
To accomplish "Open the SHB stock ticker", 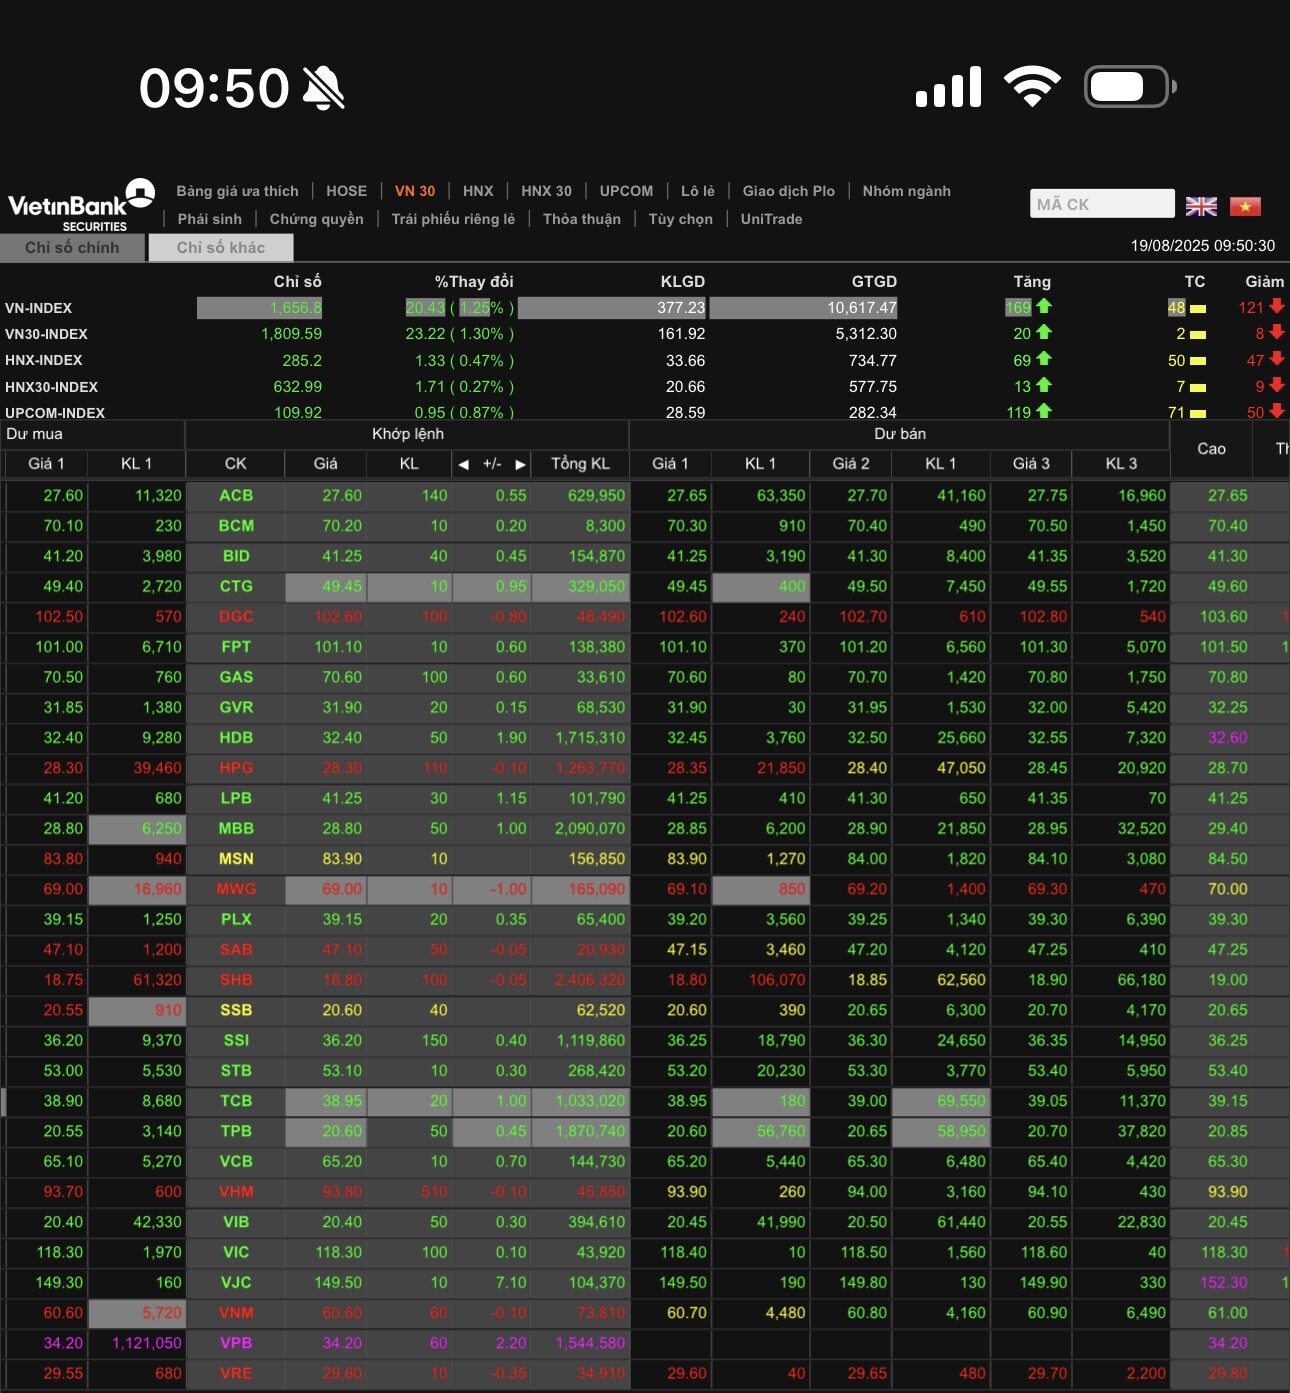I will click(236, 980).
